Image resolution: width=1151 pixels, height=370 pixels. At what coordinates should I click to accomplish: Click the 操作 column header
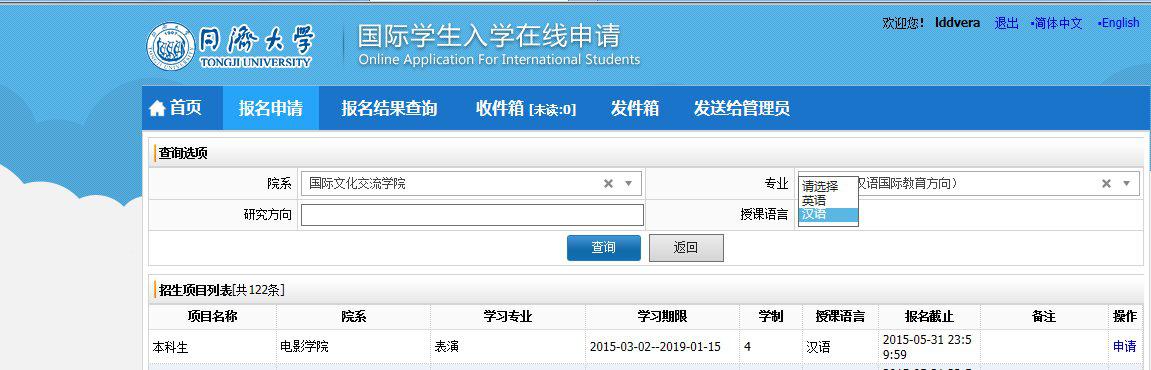(1125, 316)
